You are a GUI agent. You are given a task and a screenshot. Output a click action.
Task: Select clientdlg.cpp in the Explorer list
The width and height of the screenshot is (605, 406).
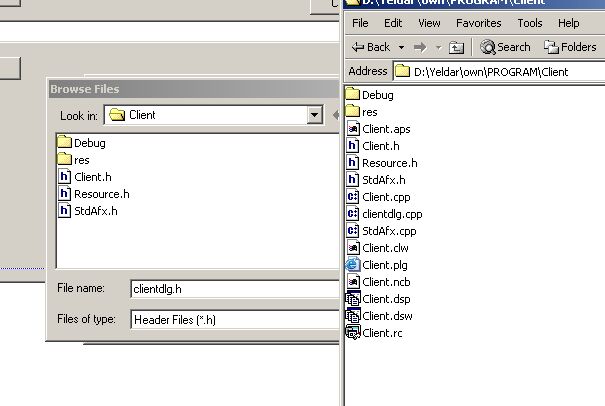(x=391, y=214)
